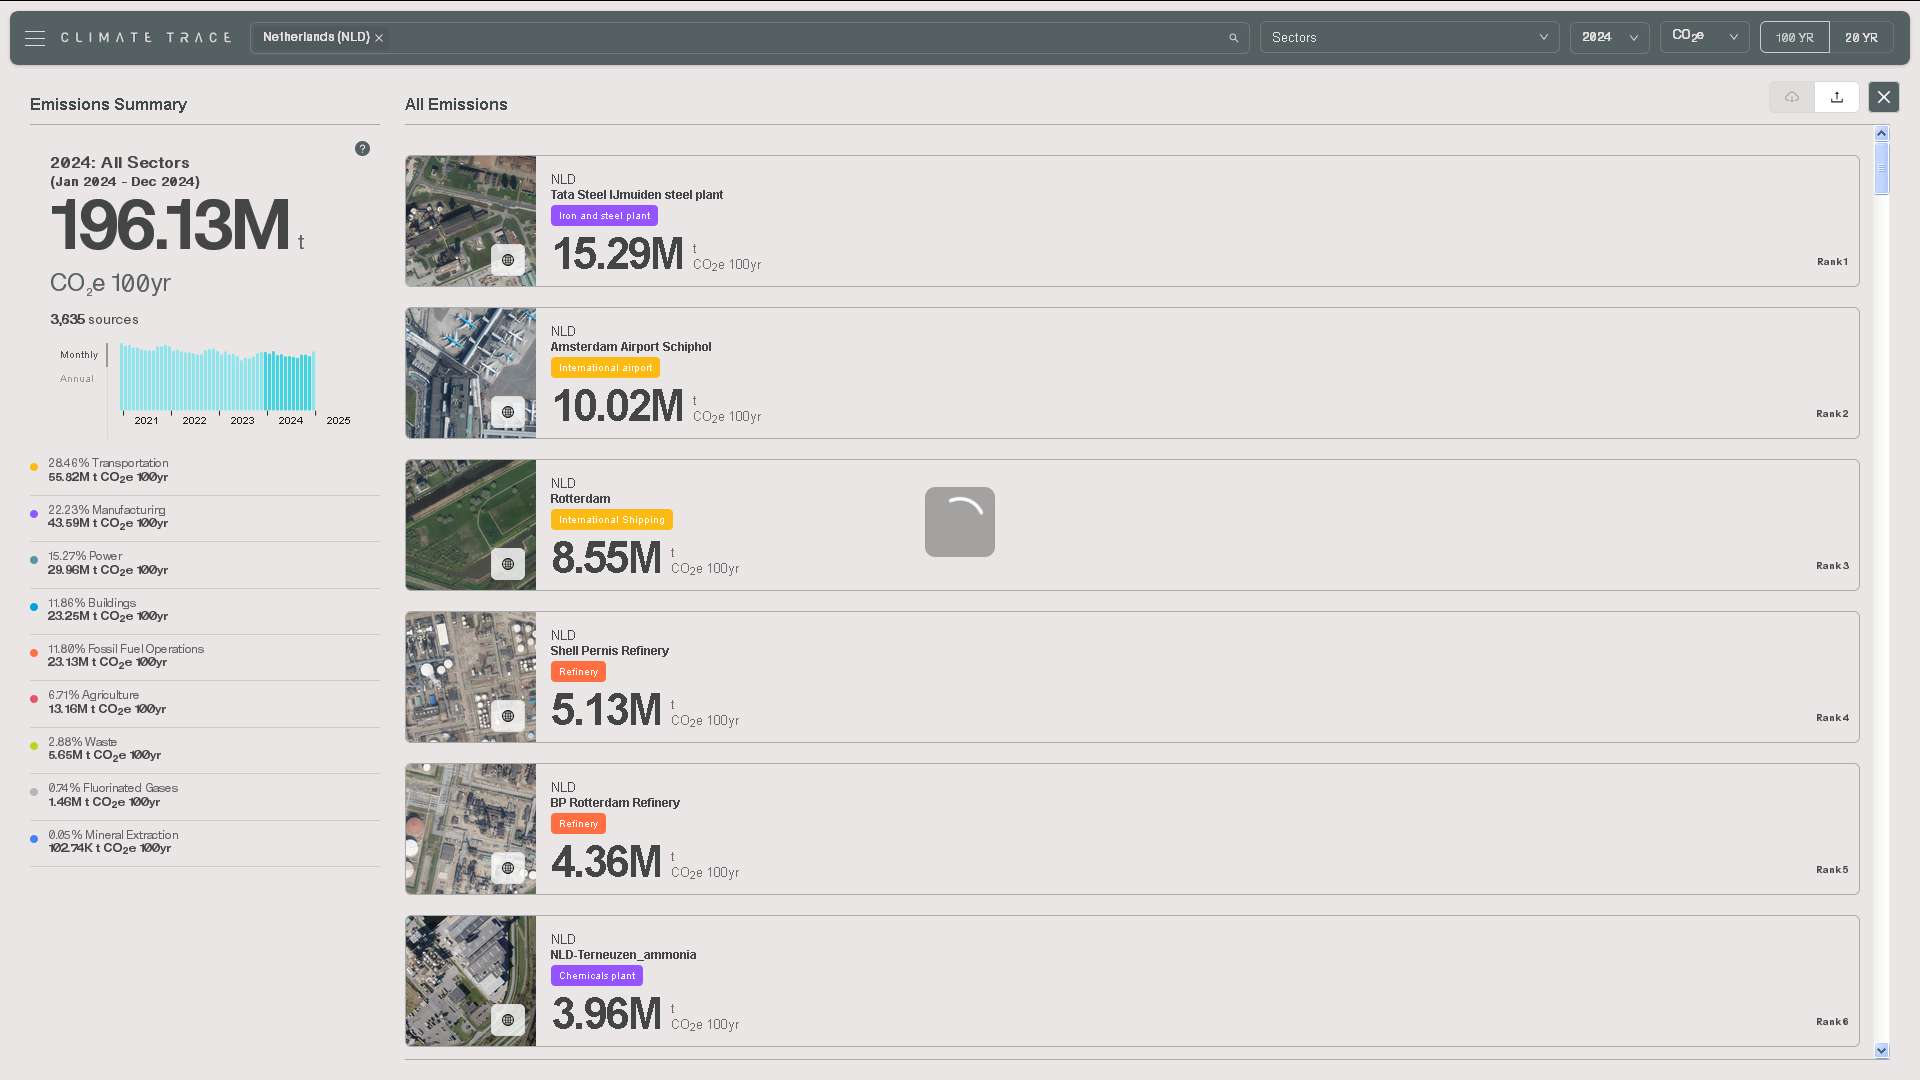Click globe icon on Shell Pernis thumbnail
The width and height of the screenshot is (1920, 1080).
tap(508, 716)
